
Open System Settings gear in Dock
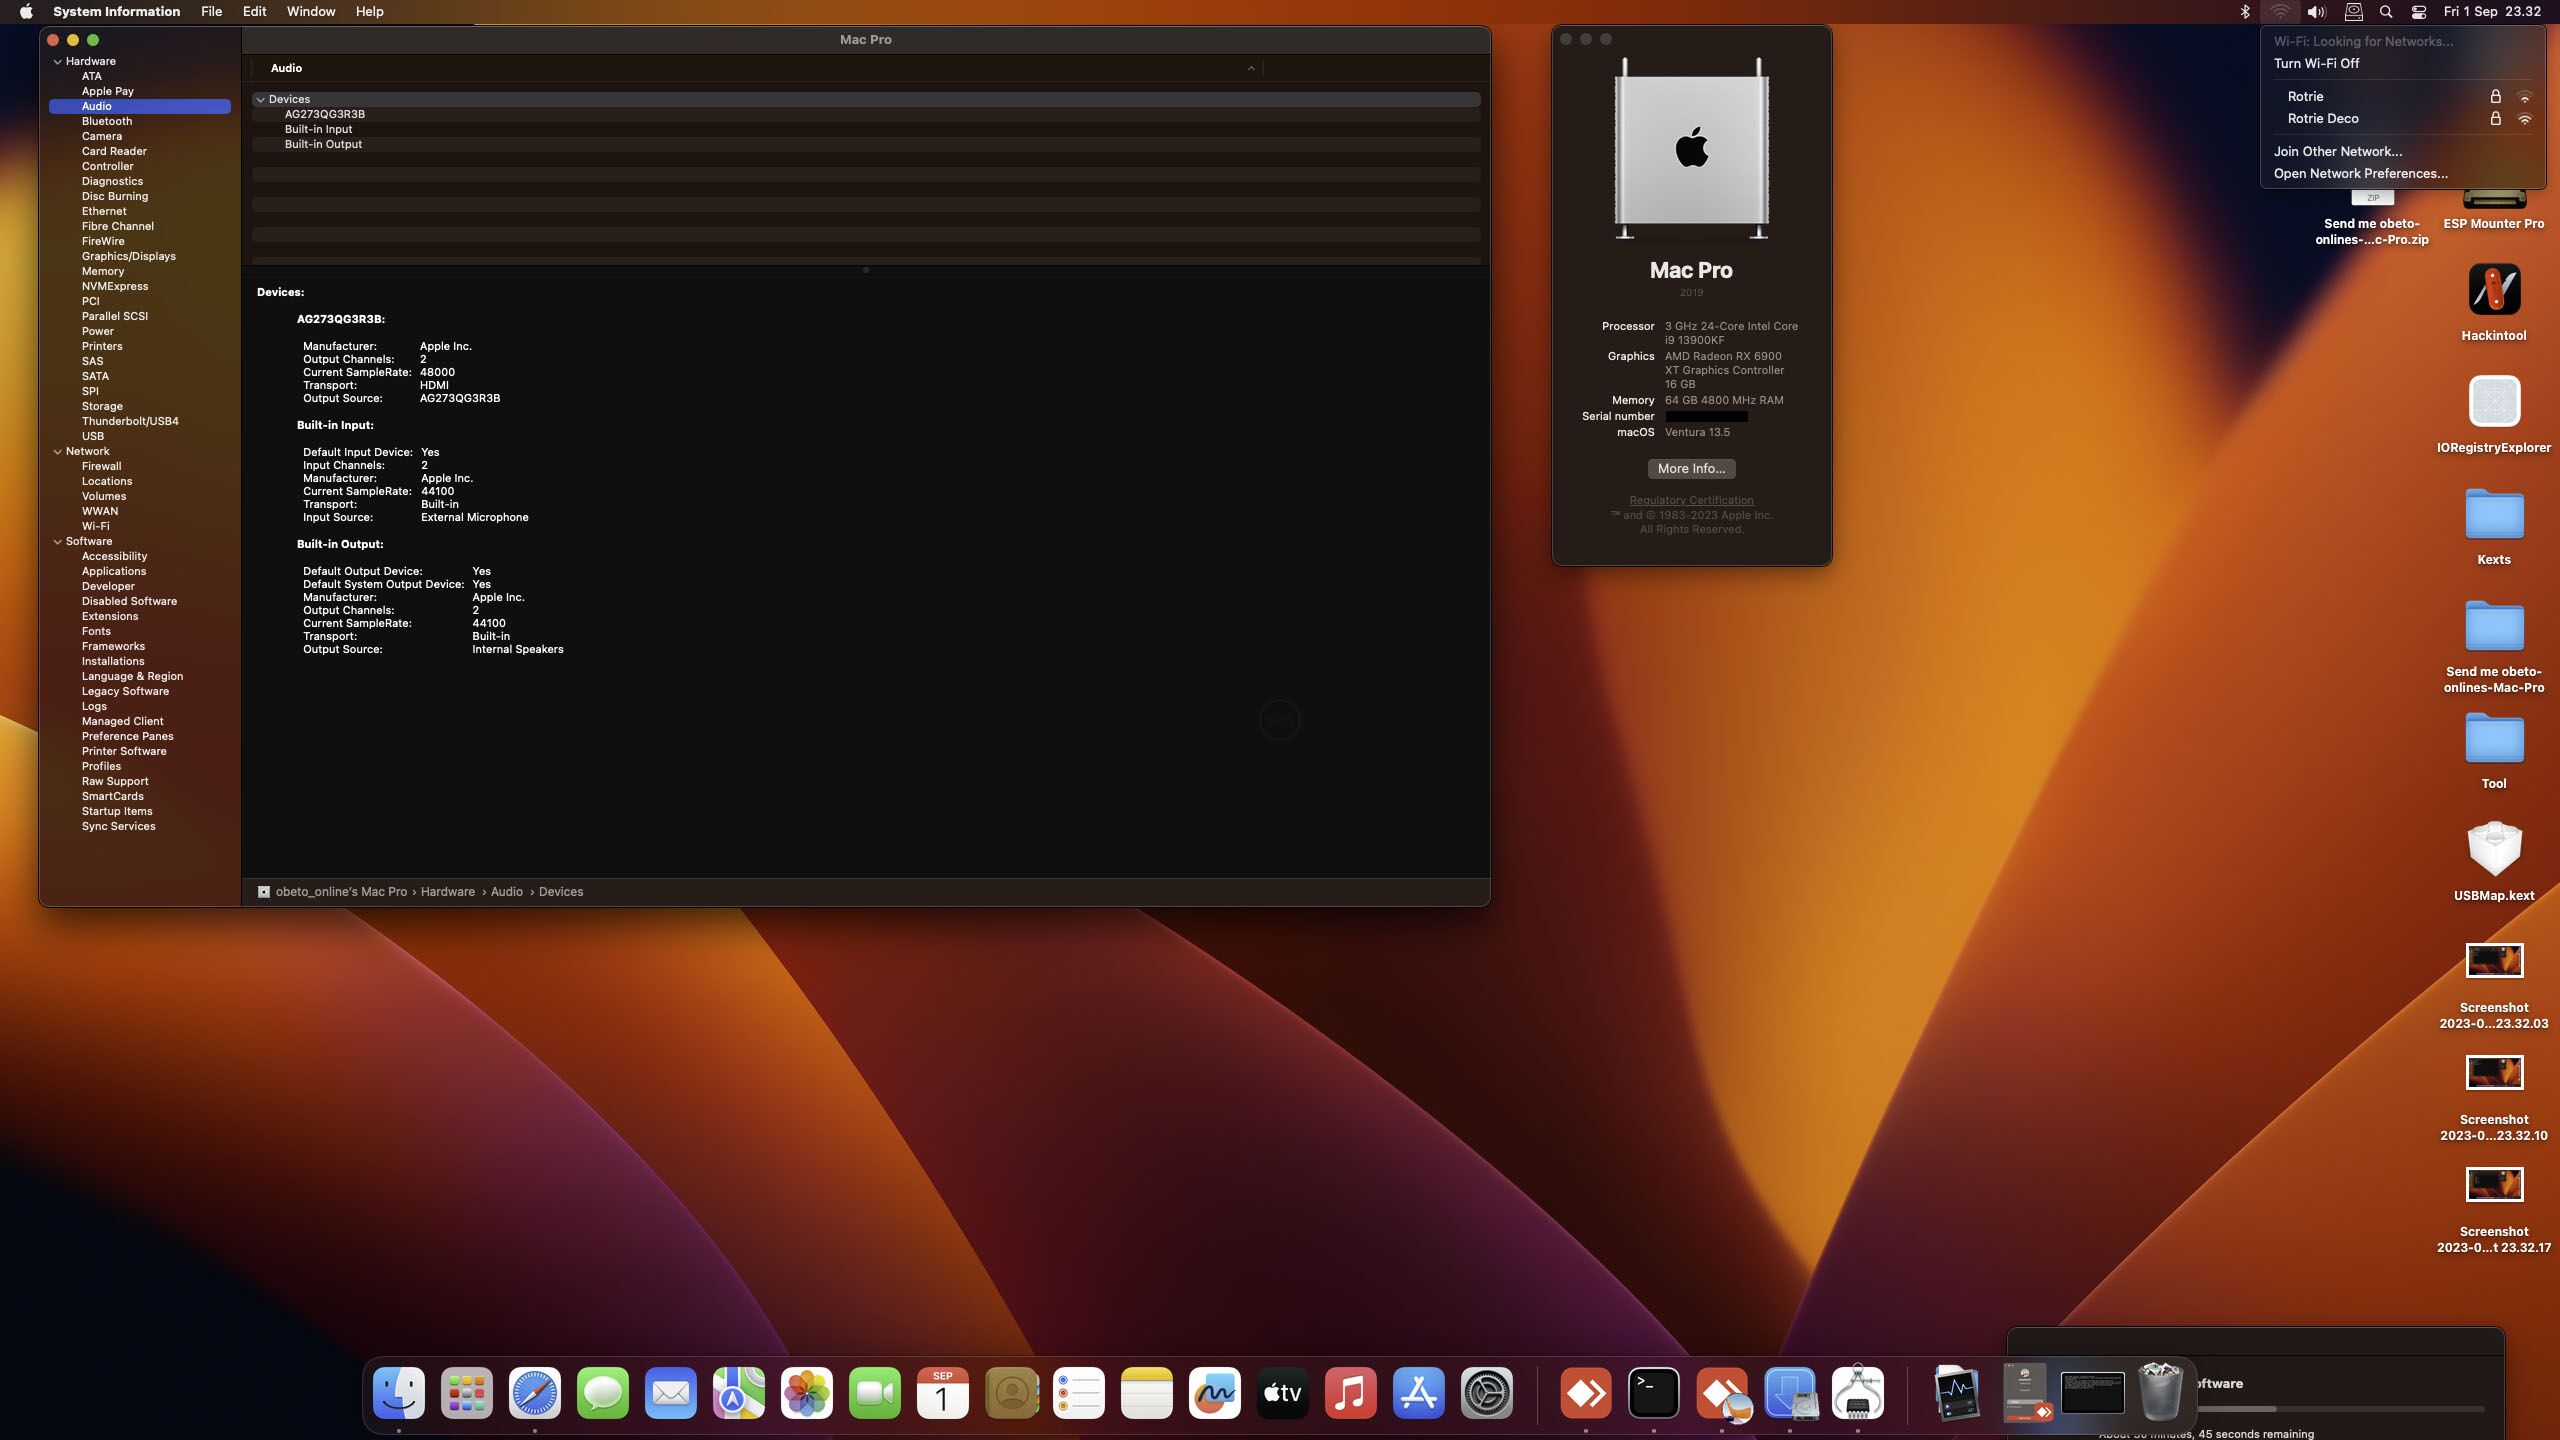(x=1486, y=1393)
